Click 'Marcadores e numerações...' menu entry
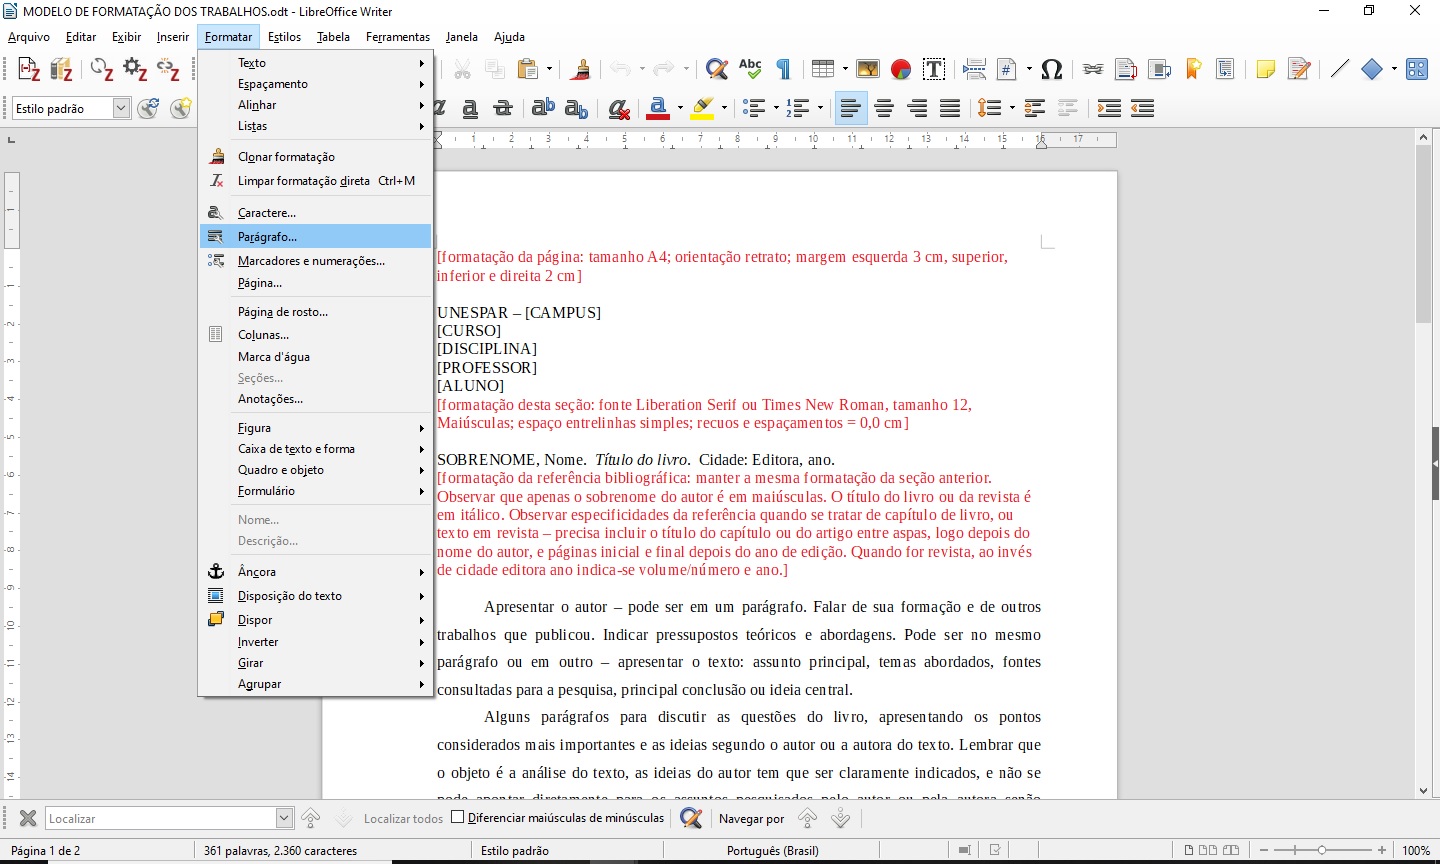This screenshot has width=1440, height=864. tap(311, 261)
